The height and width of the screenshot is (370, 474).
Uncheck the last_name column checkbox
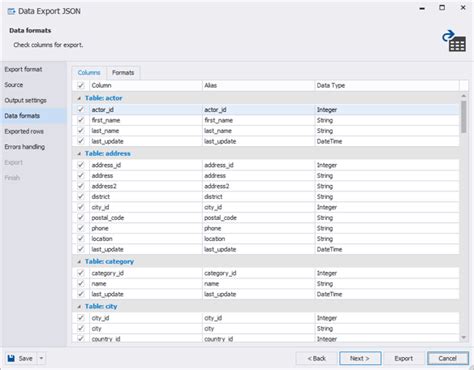(81, 131)
